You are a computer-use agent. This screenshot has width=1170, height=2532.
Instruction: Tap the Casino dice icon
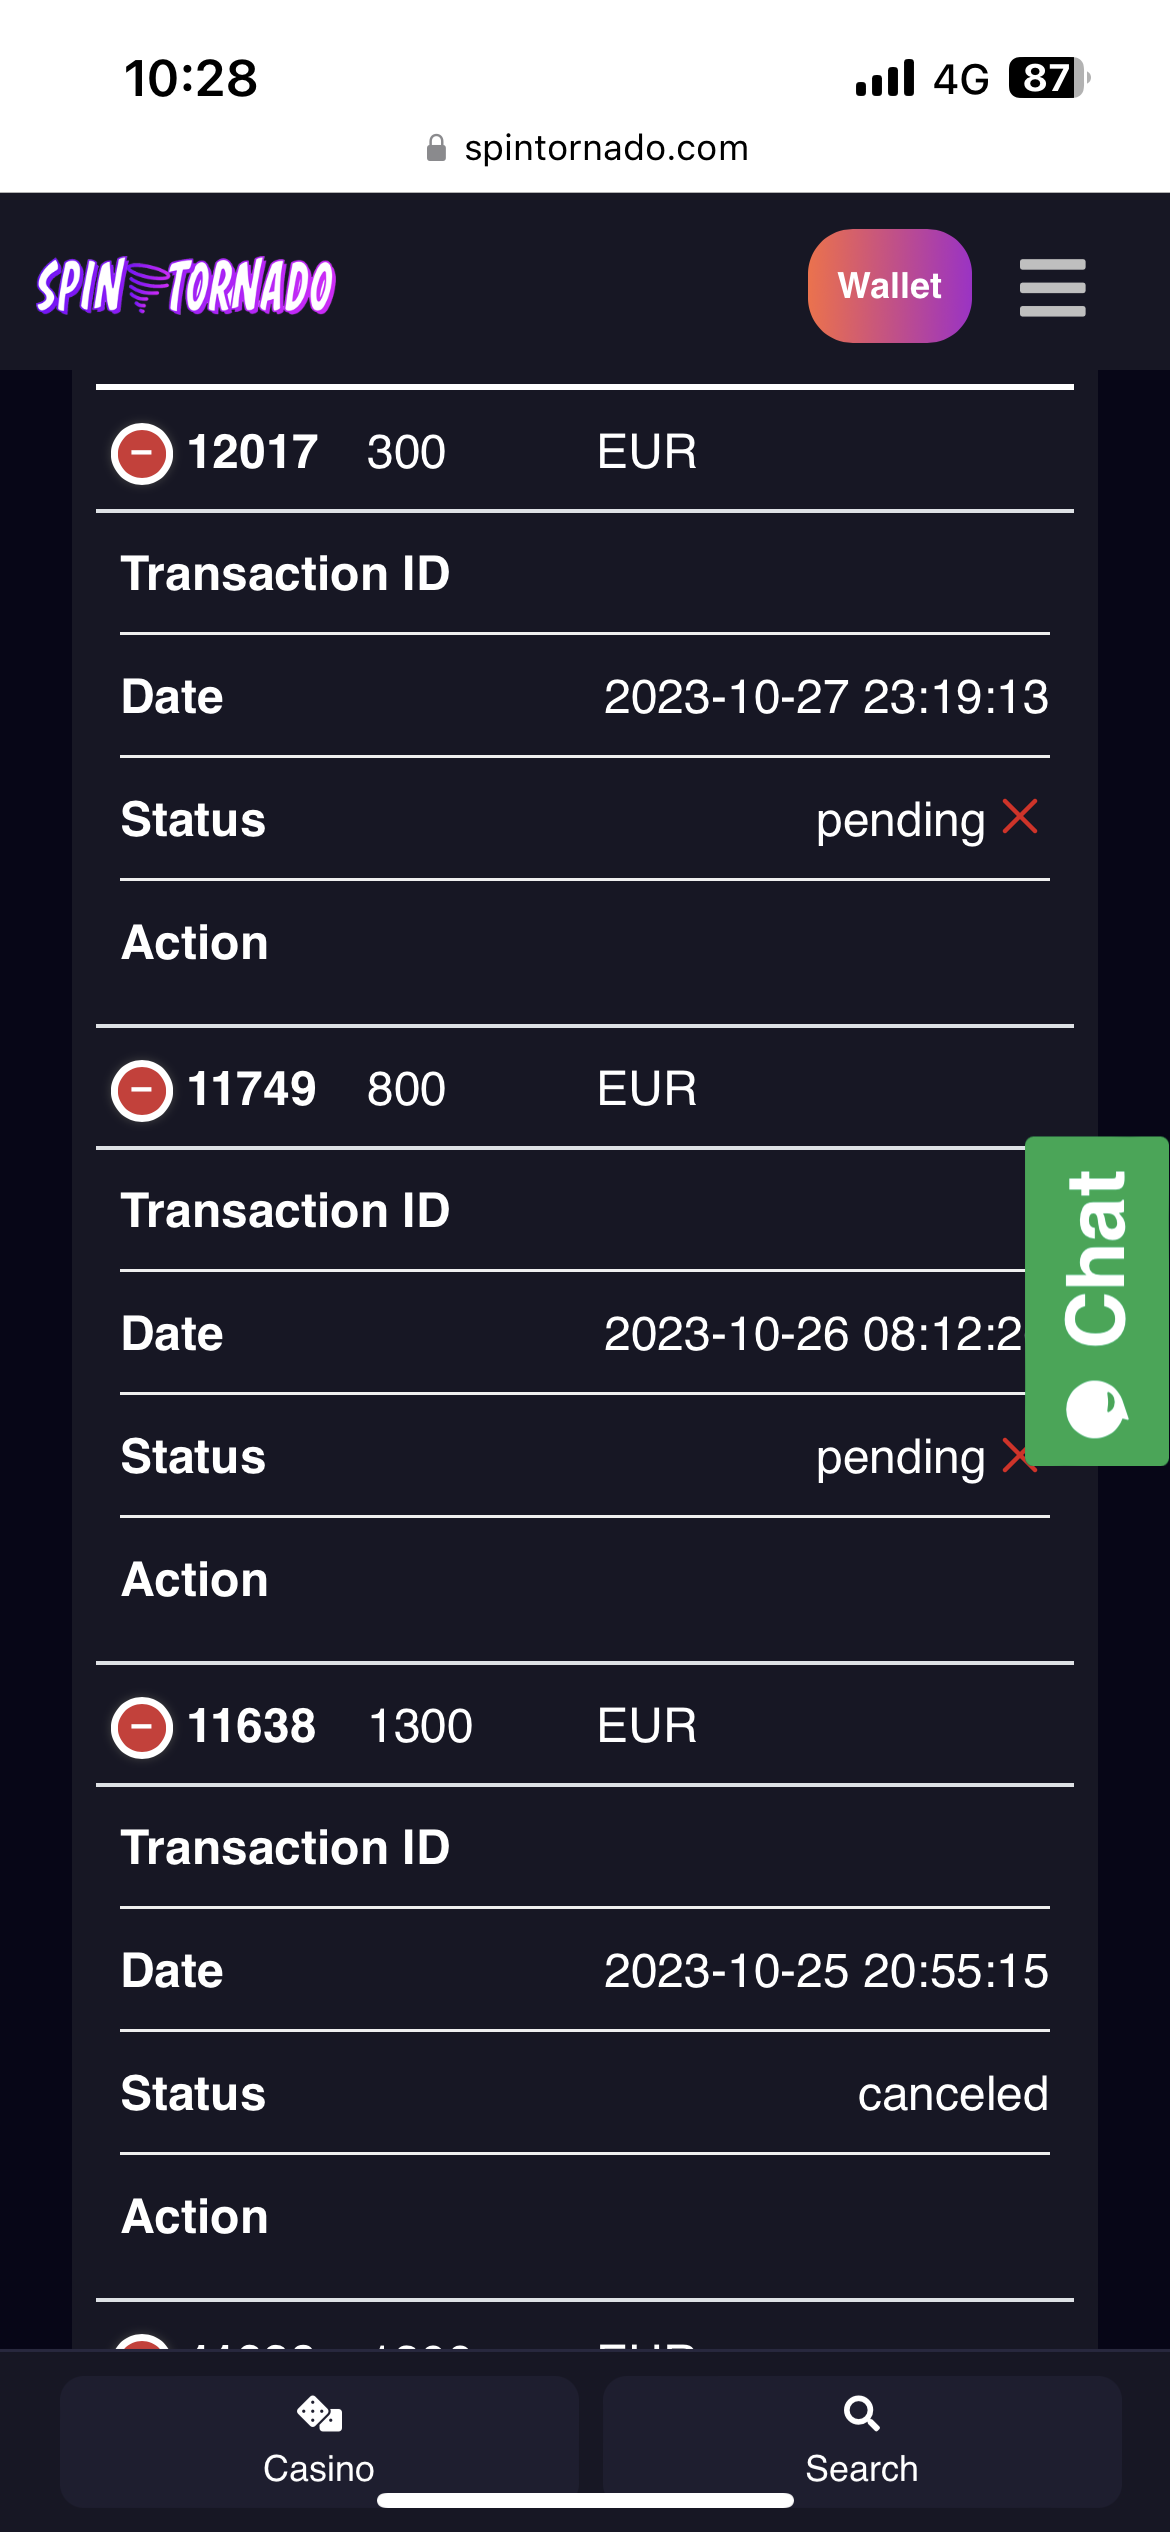coord(319,2414)
